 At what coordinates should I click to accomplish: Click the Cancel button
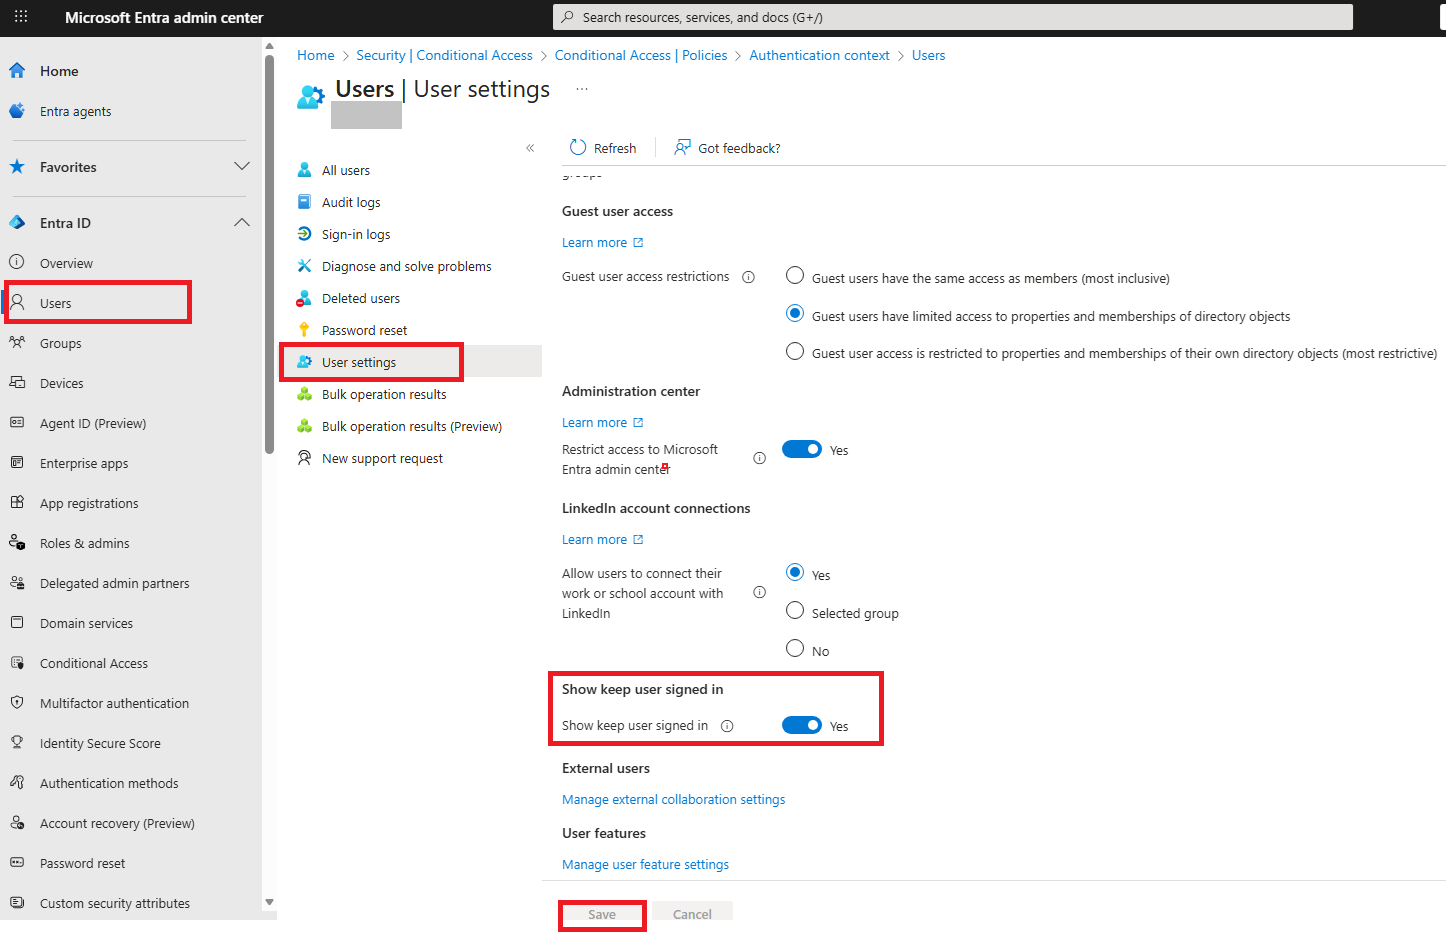pos(692,914)
